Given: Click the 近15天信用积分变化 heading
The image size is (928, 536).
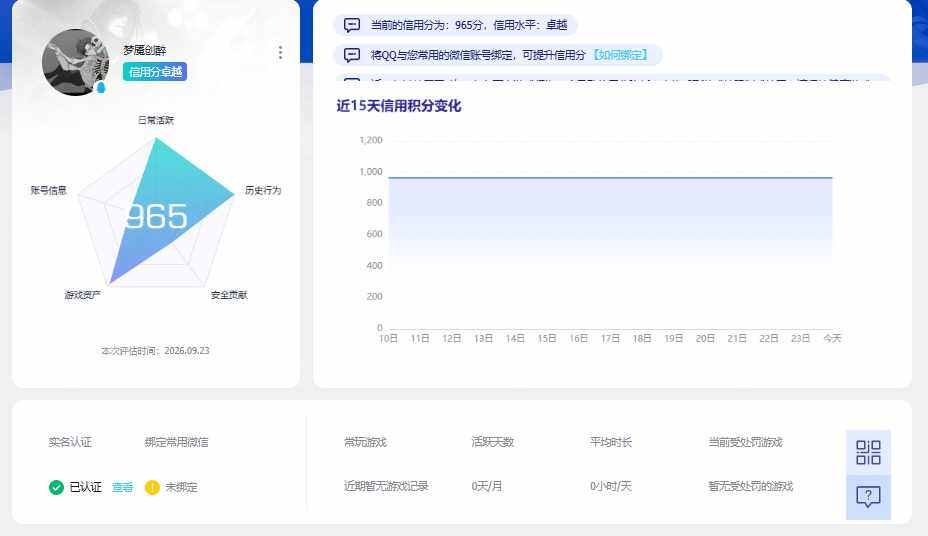Looking at the screenshot, I should 399,106.
